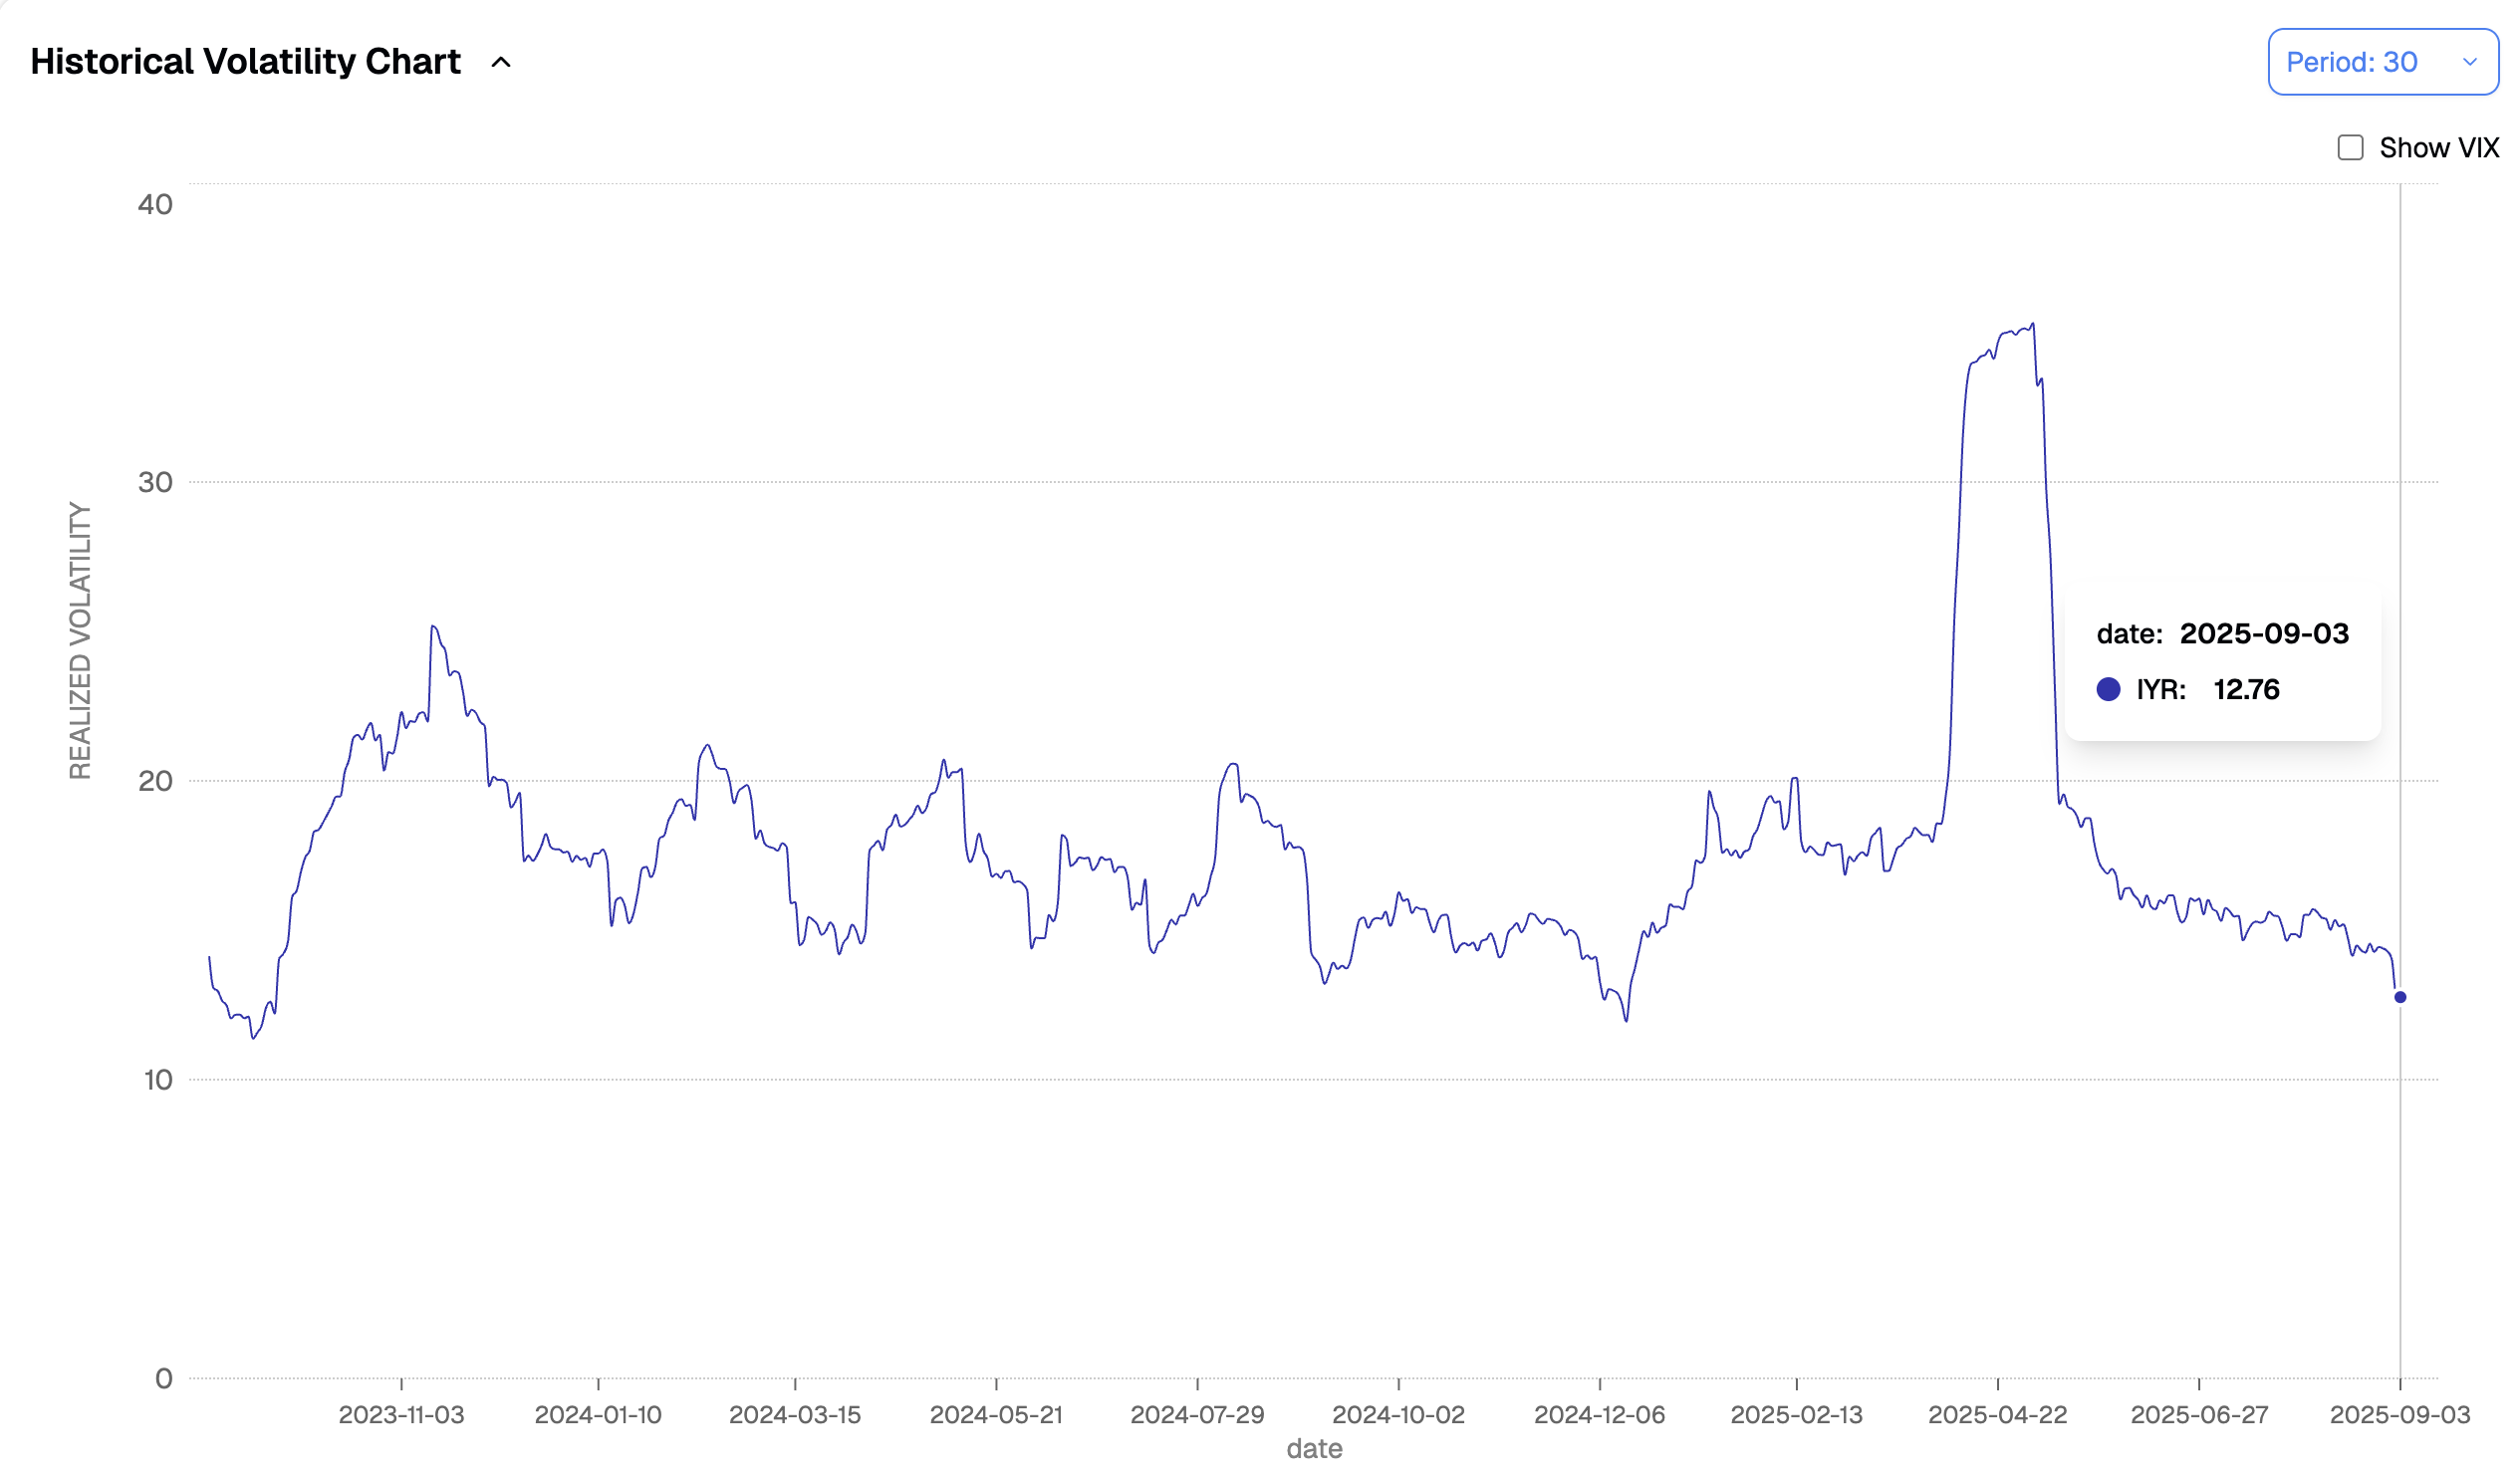Click the y-axis 40 value label

pos(155,205)
